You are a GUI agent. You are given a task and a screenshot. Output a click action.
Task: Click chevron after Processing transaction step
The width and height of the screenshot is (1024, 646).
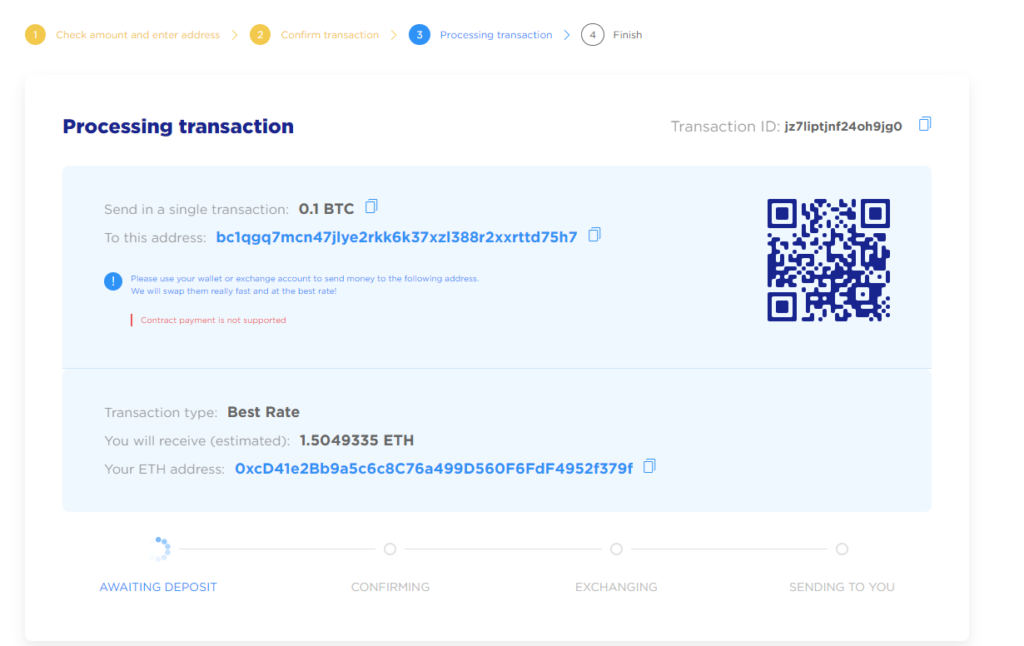click(567, 35)
